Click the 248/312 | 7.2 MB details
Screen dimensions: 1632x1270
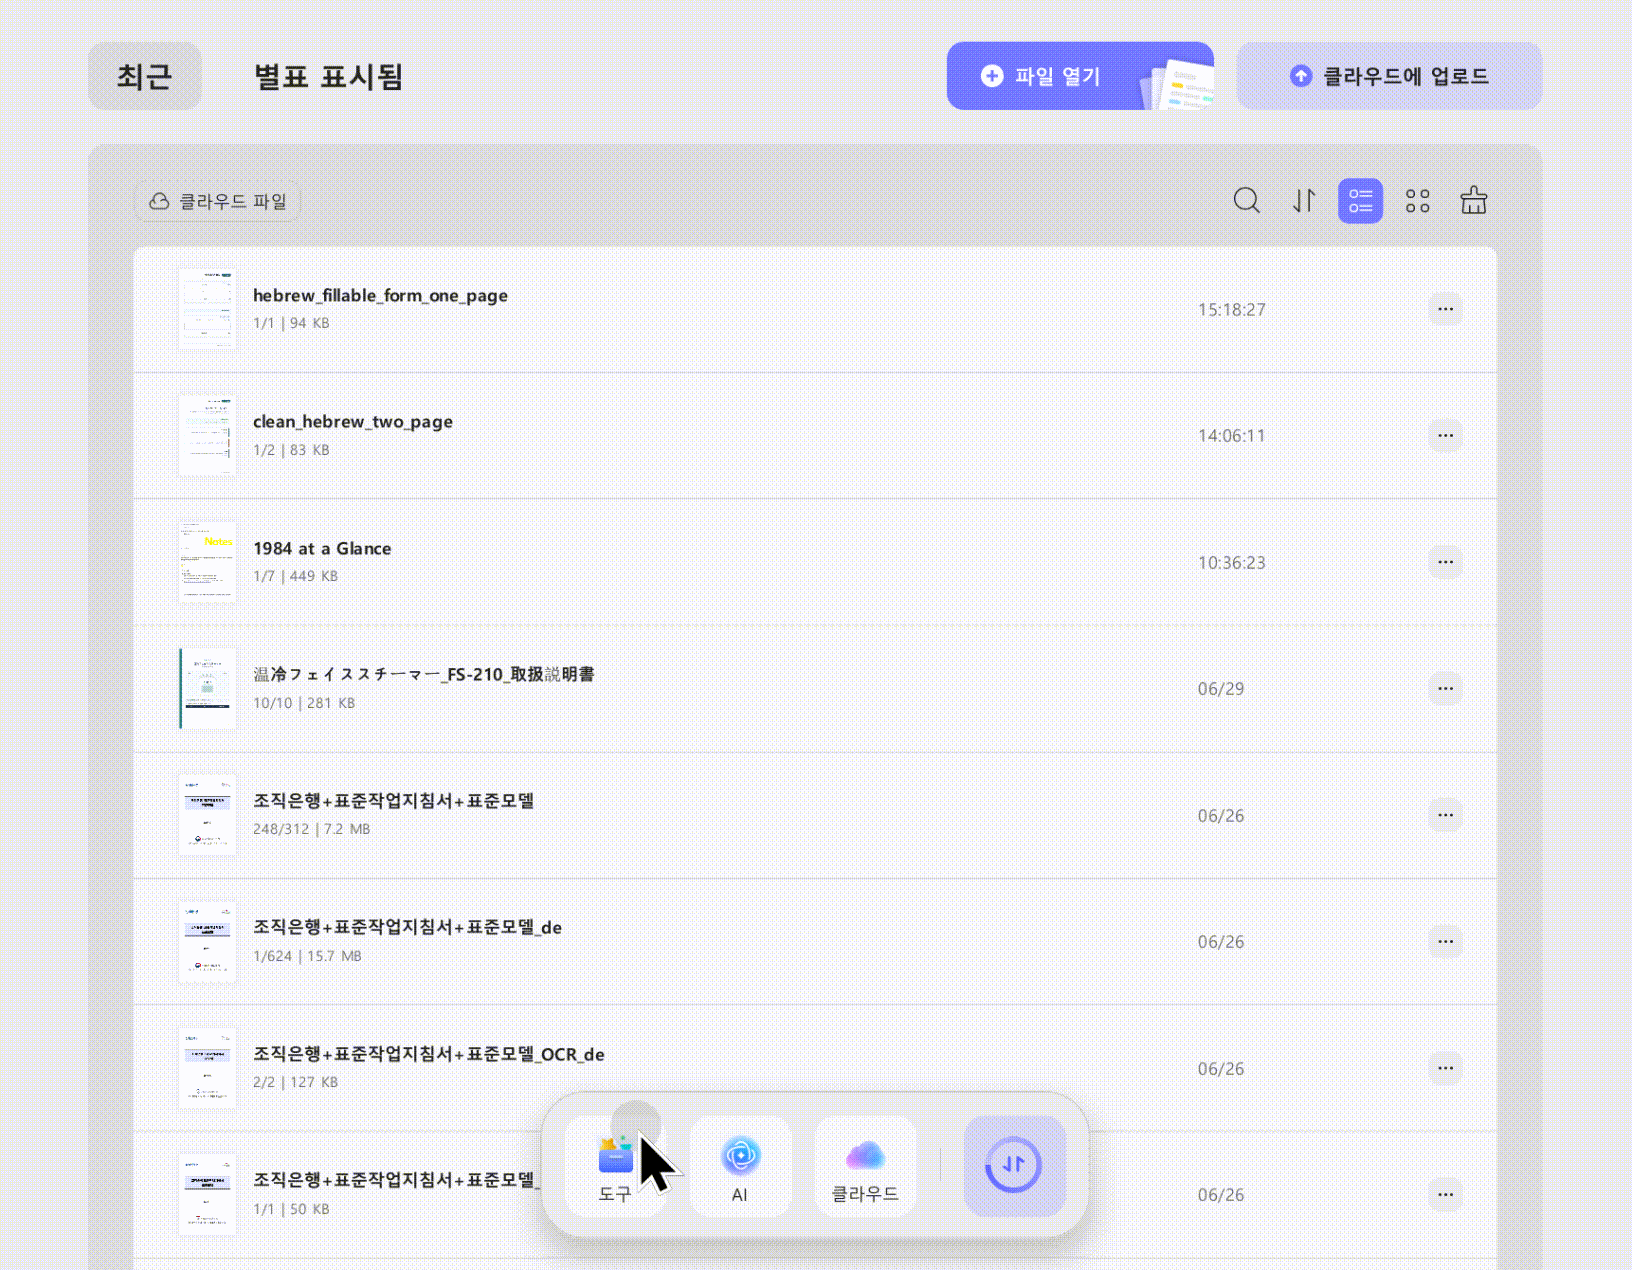(311, 829)
